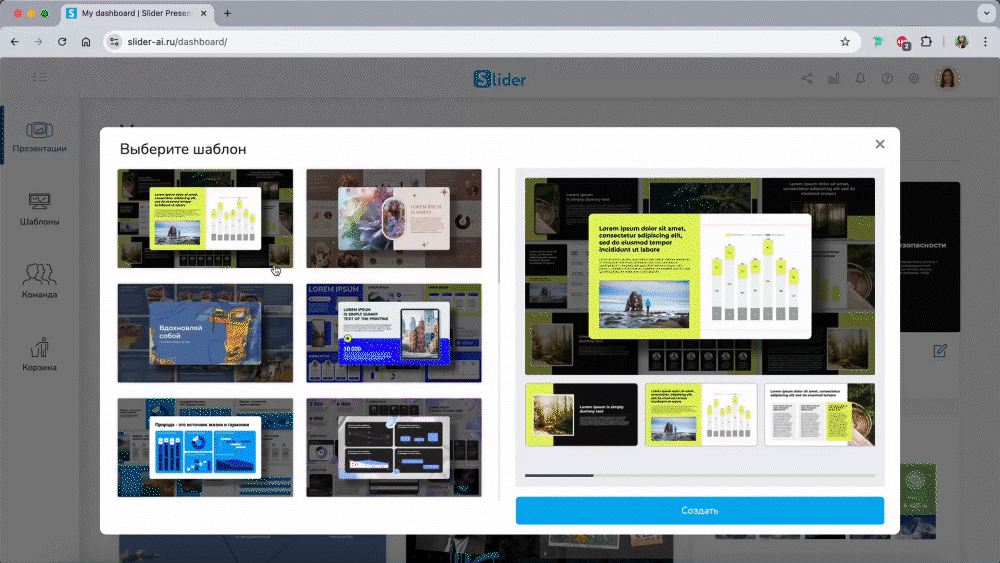Screen dimensions: 1000x563
Task: Reload the page in browser
Action: click(x=62, y=41)
